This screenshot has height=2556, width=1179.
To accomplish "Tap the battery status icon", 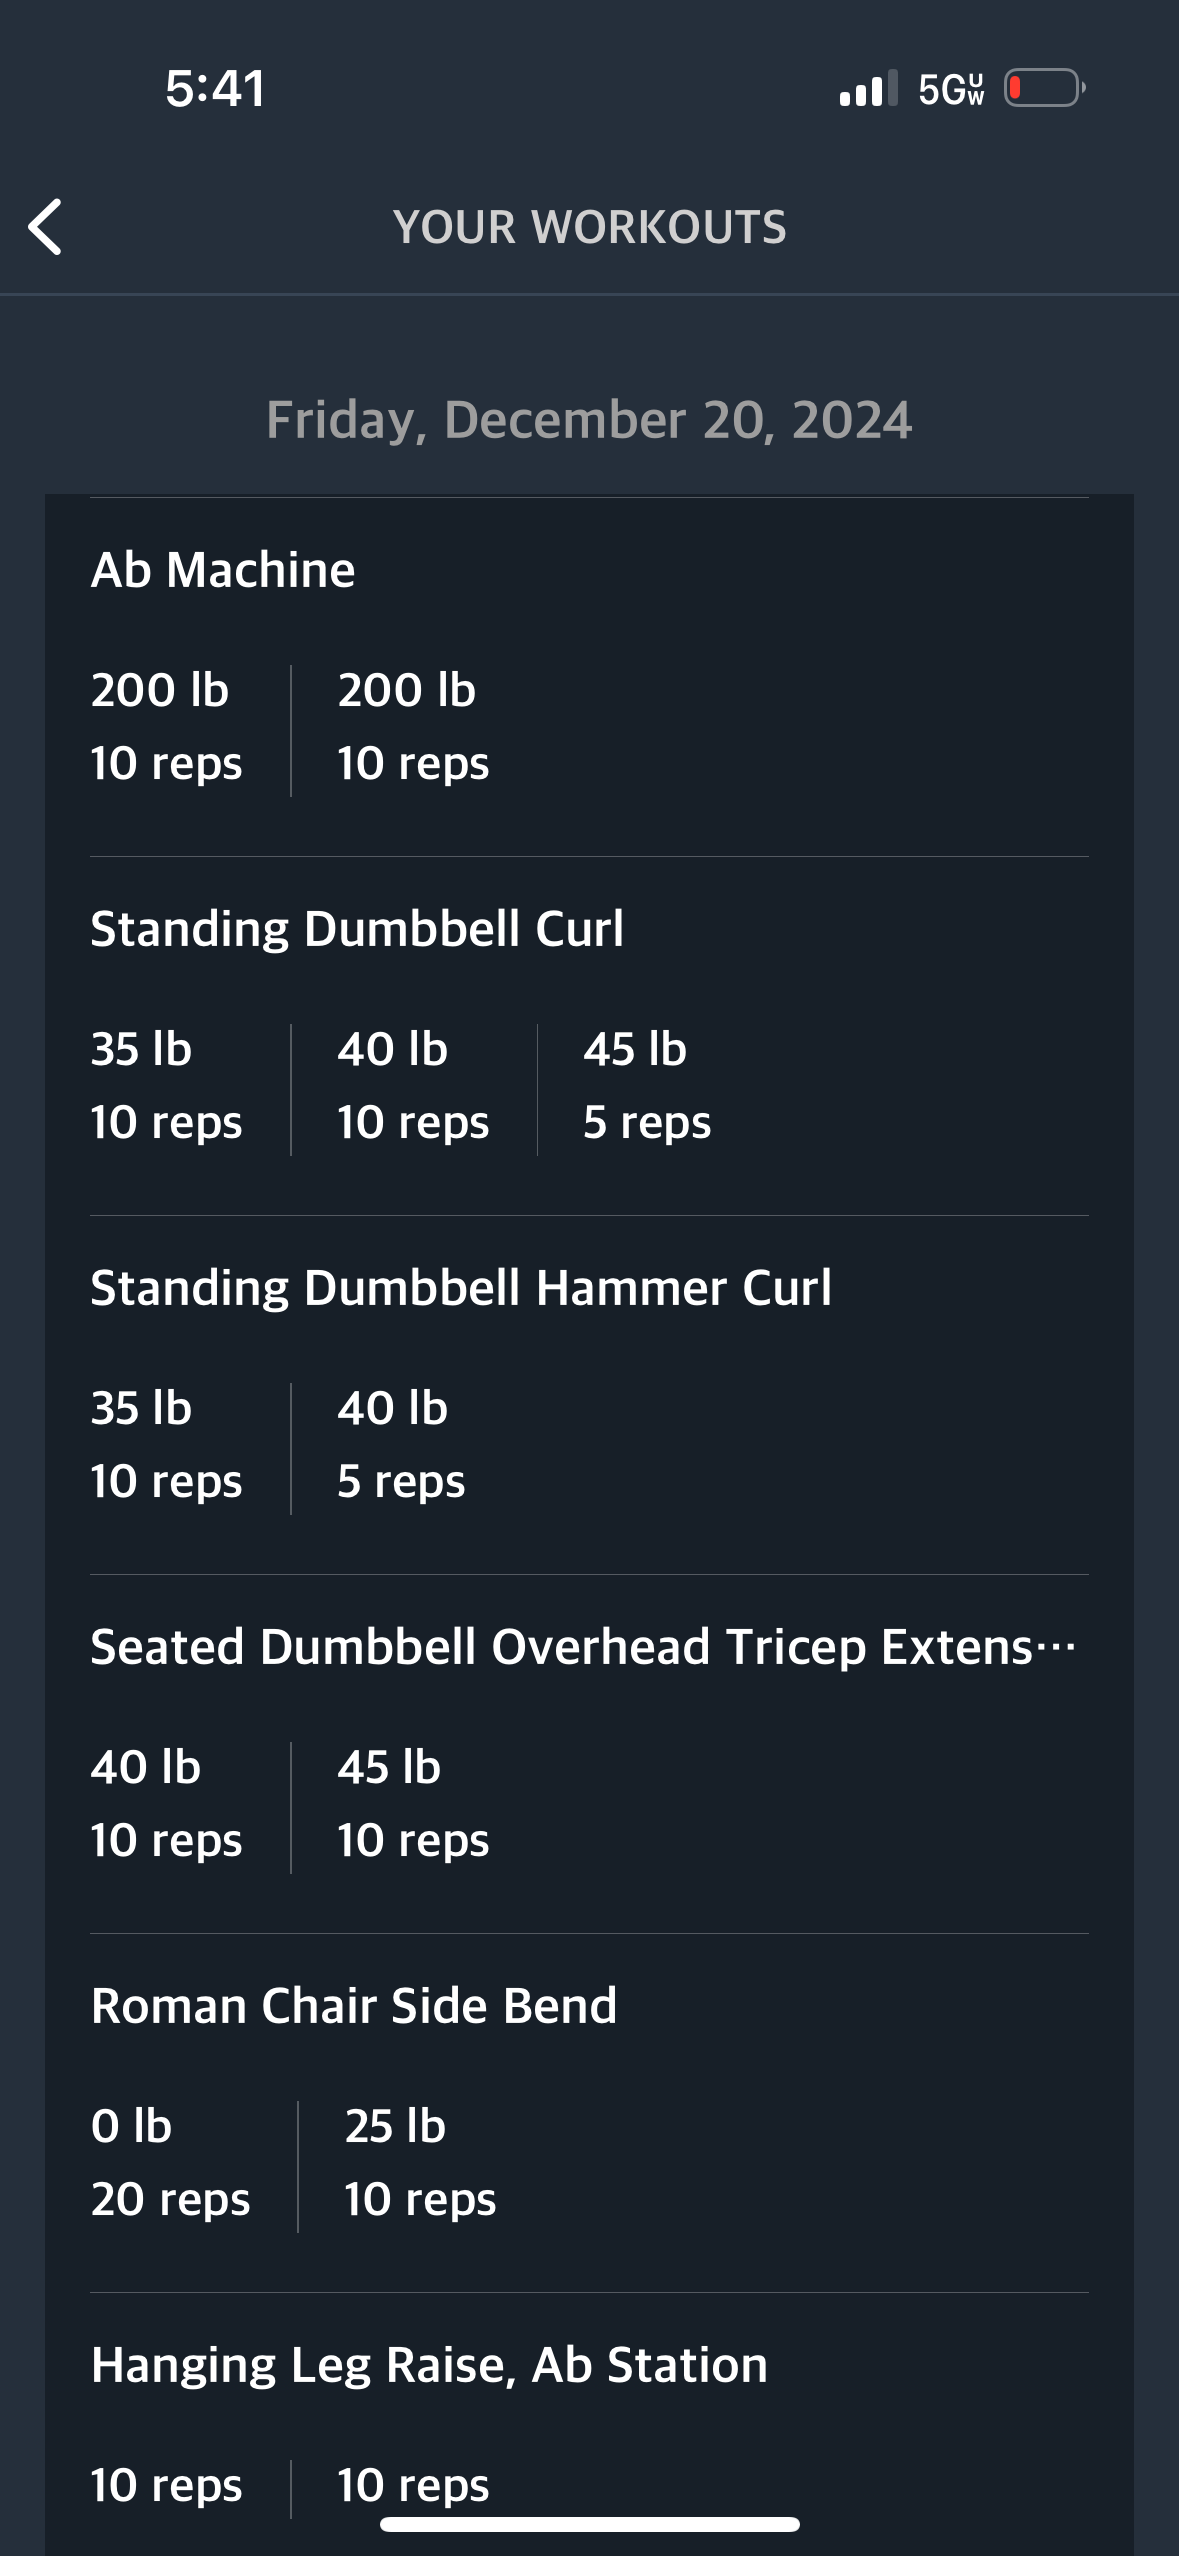I will click(1045, 88).
